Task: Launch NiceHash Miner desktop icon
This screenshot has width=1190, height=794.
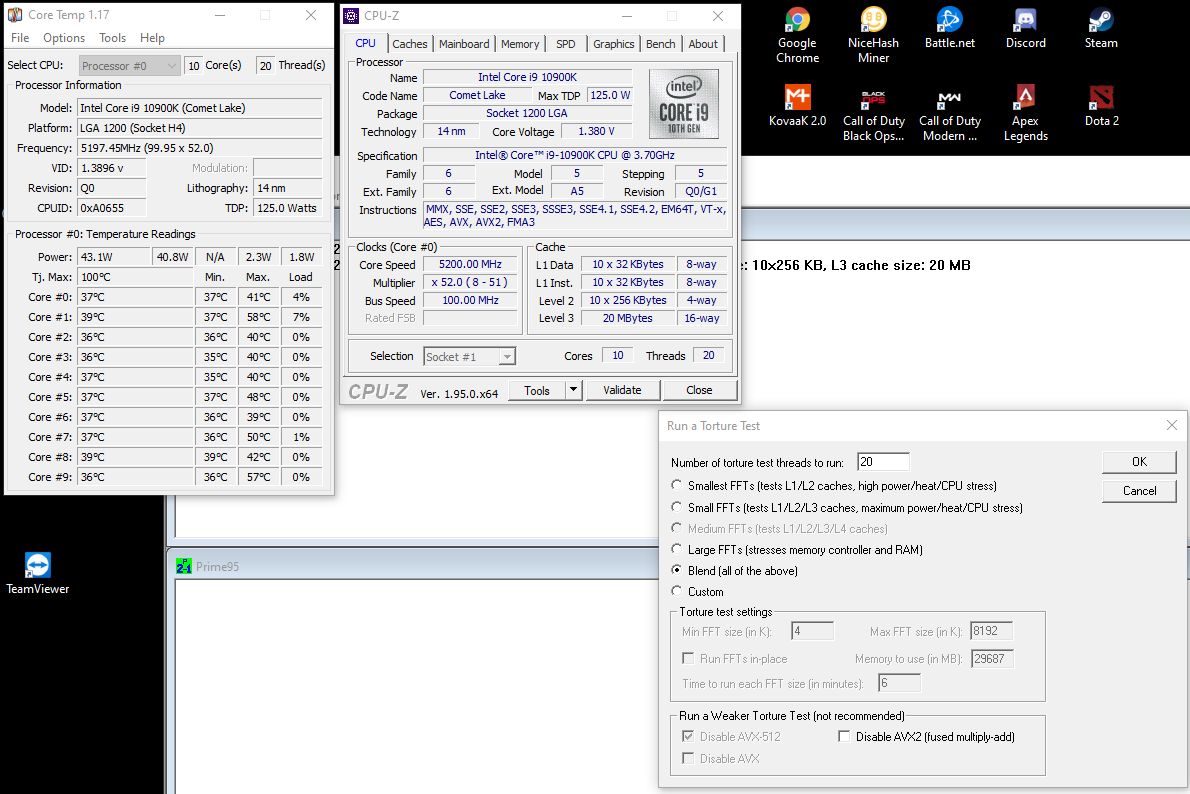Action: [873, 34]
